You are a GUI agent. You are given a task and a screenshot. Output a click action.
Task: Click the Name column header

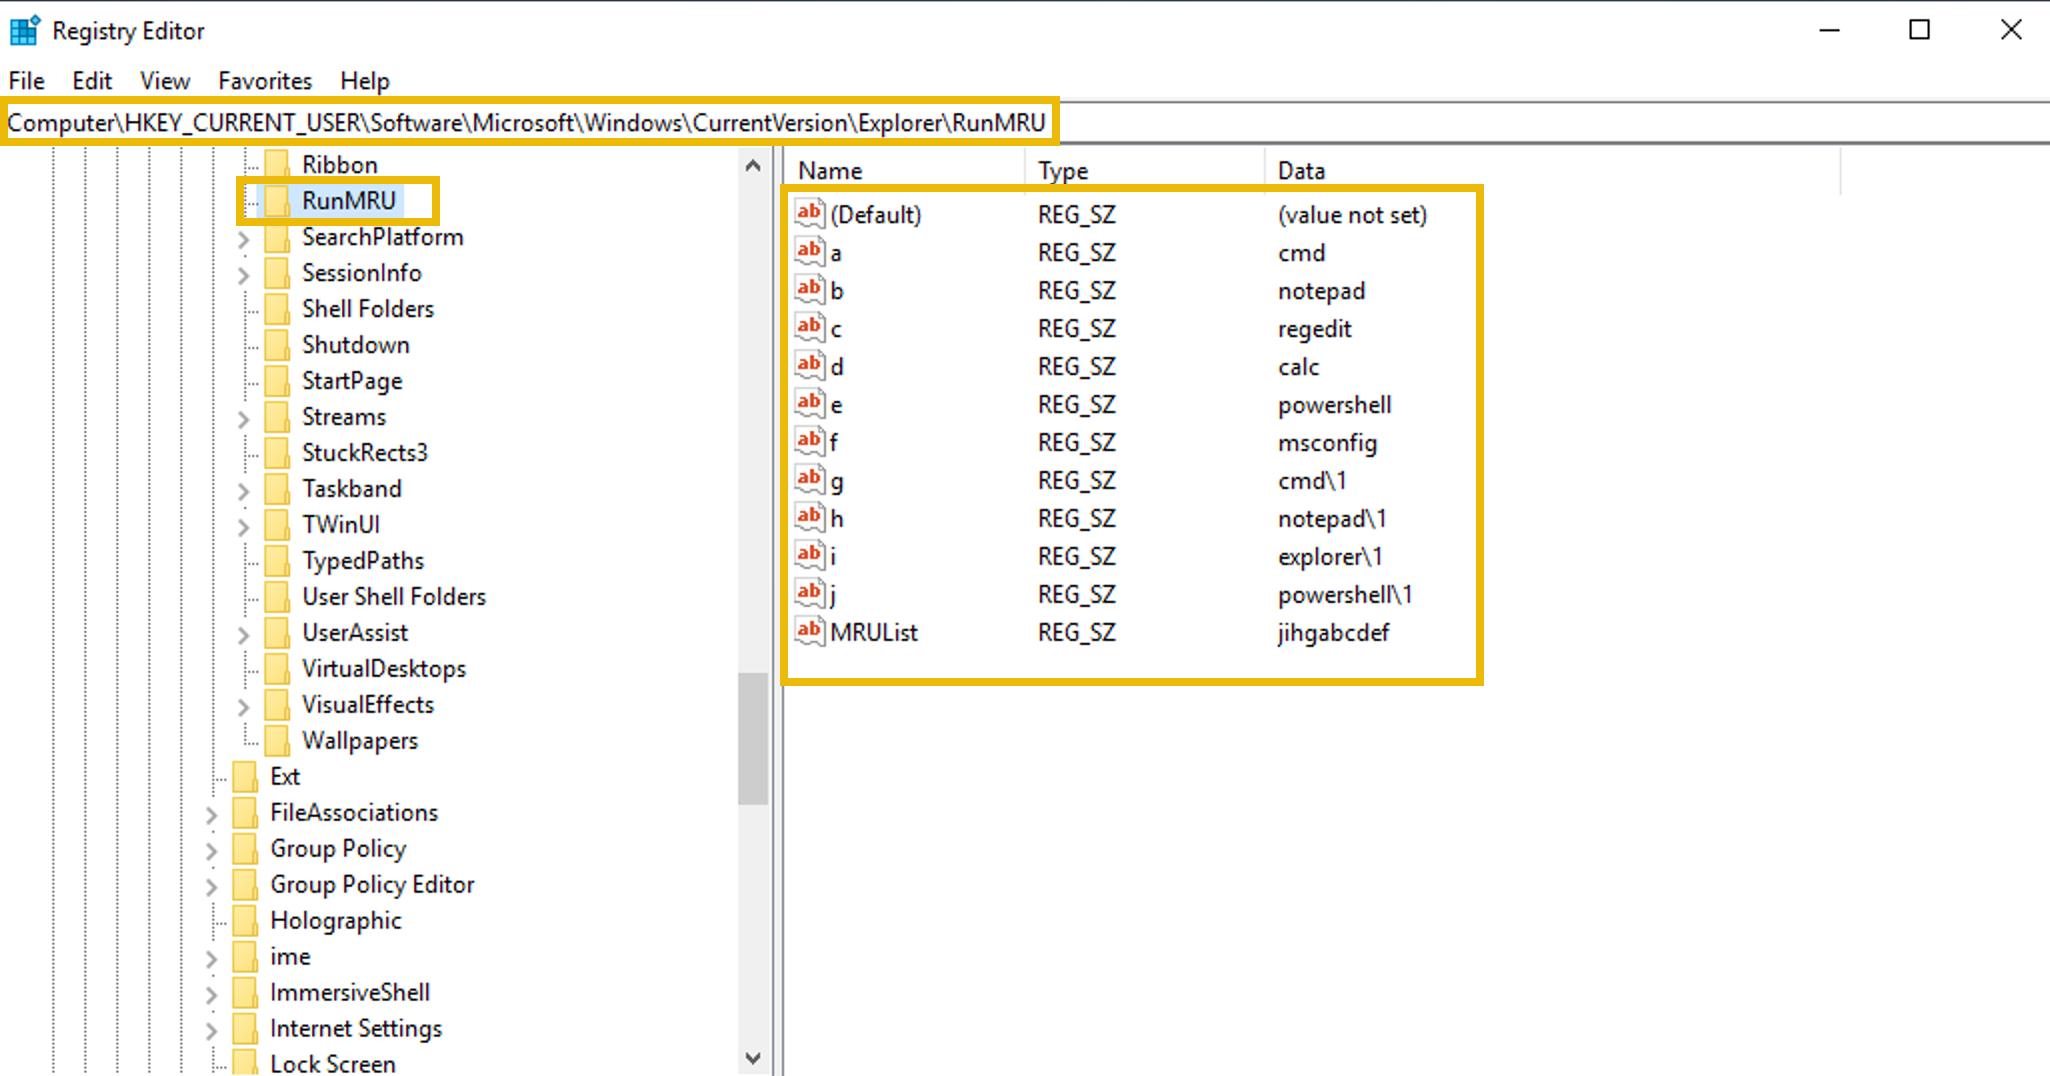click(x=828, y=170)
